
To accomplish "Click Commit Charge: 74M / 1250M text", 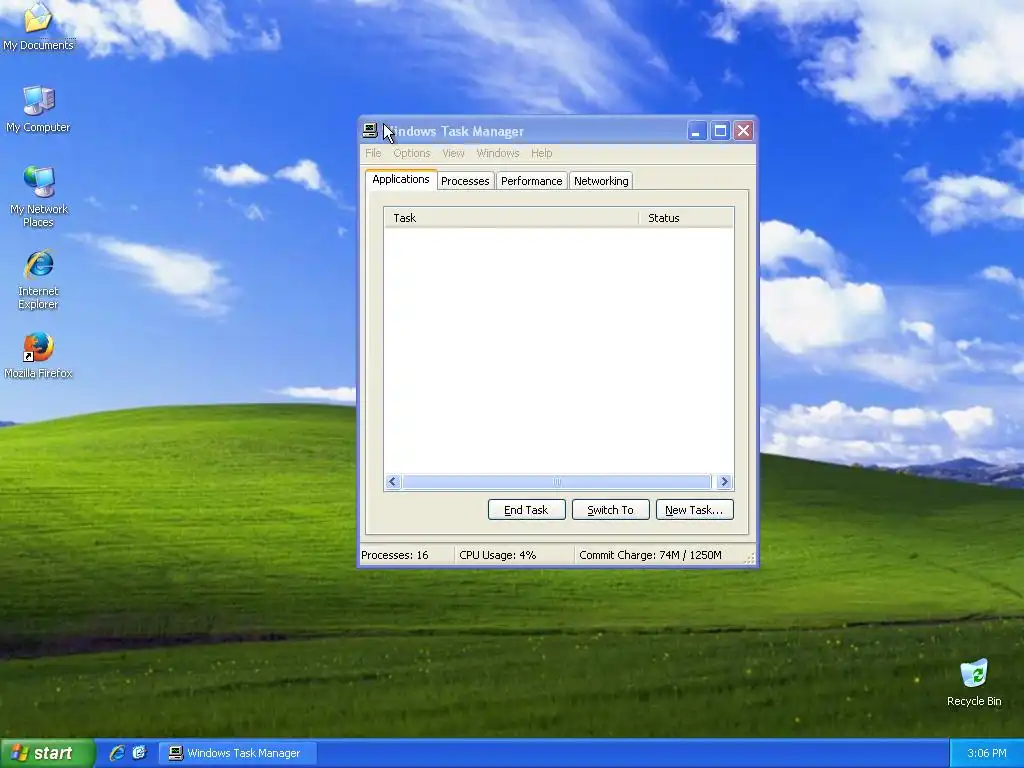I will coord(650,555).
